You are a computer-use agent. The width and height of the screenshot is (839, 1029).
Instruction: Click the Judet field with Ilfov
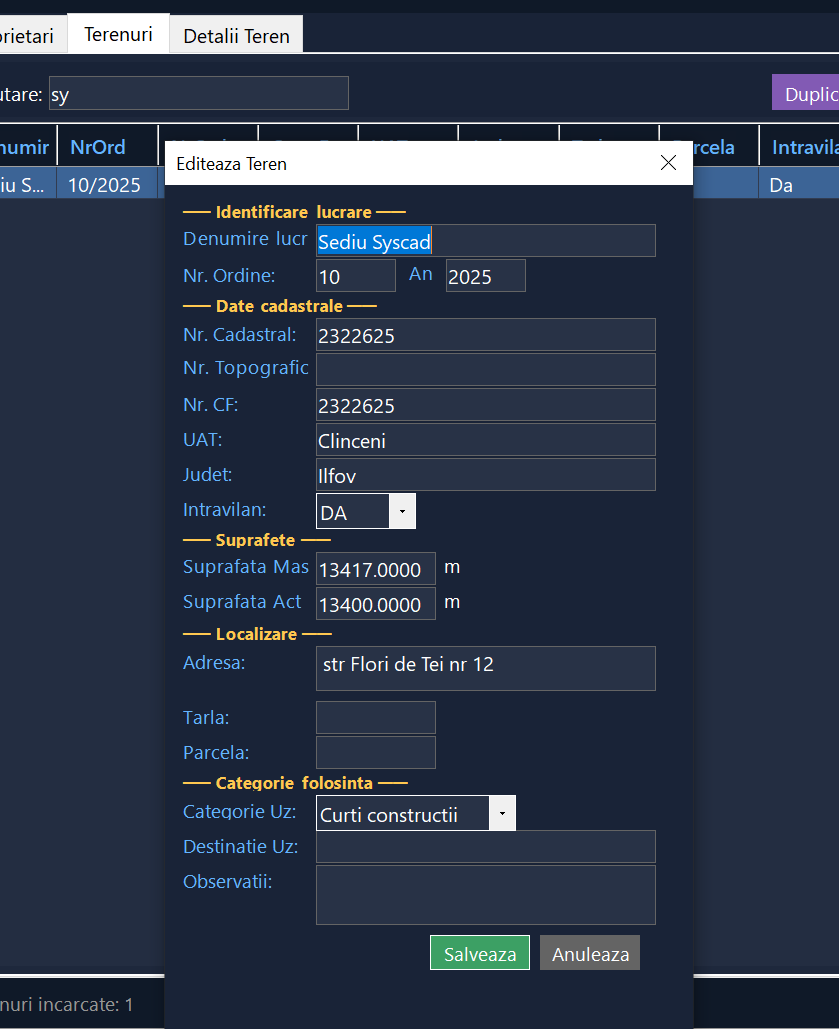(x=485, y=474)
